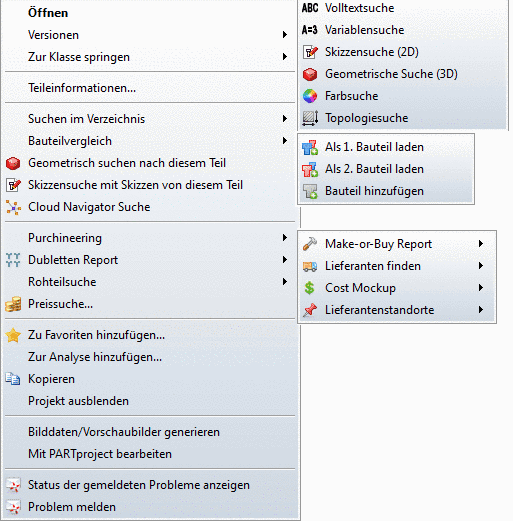Select Status der gemeldeten Probleme anzeigen label
513x521 pixels.
click(x=139, y=485)
